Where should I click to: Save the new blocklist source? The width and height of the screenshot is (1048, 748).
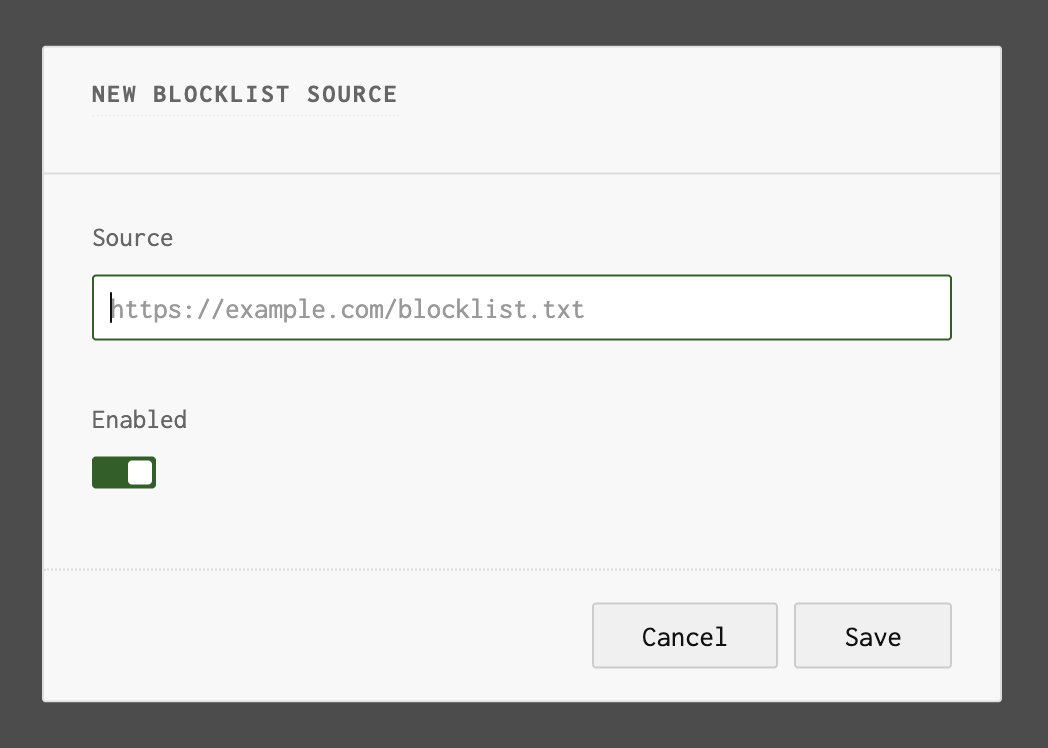point(871,636)
